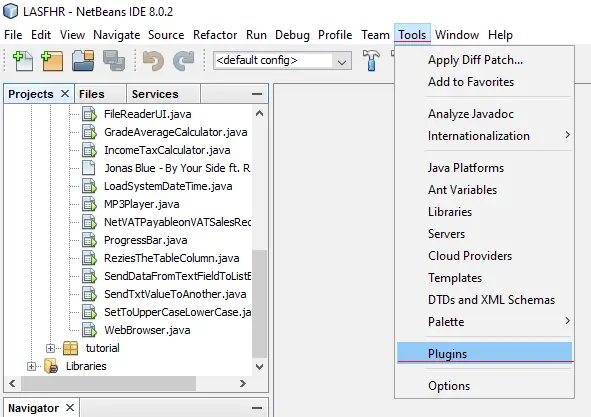Click the MP3Player.java file icon
Image resolution: width=591 pixels, height=417 pixels.
[x=89, y=204]
